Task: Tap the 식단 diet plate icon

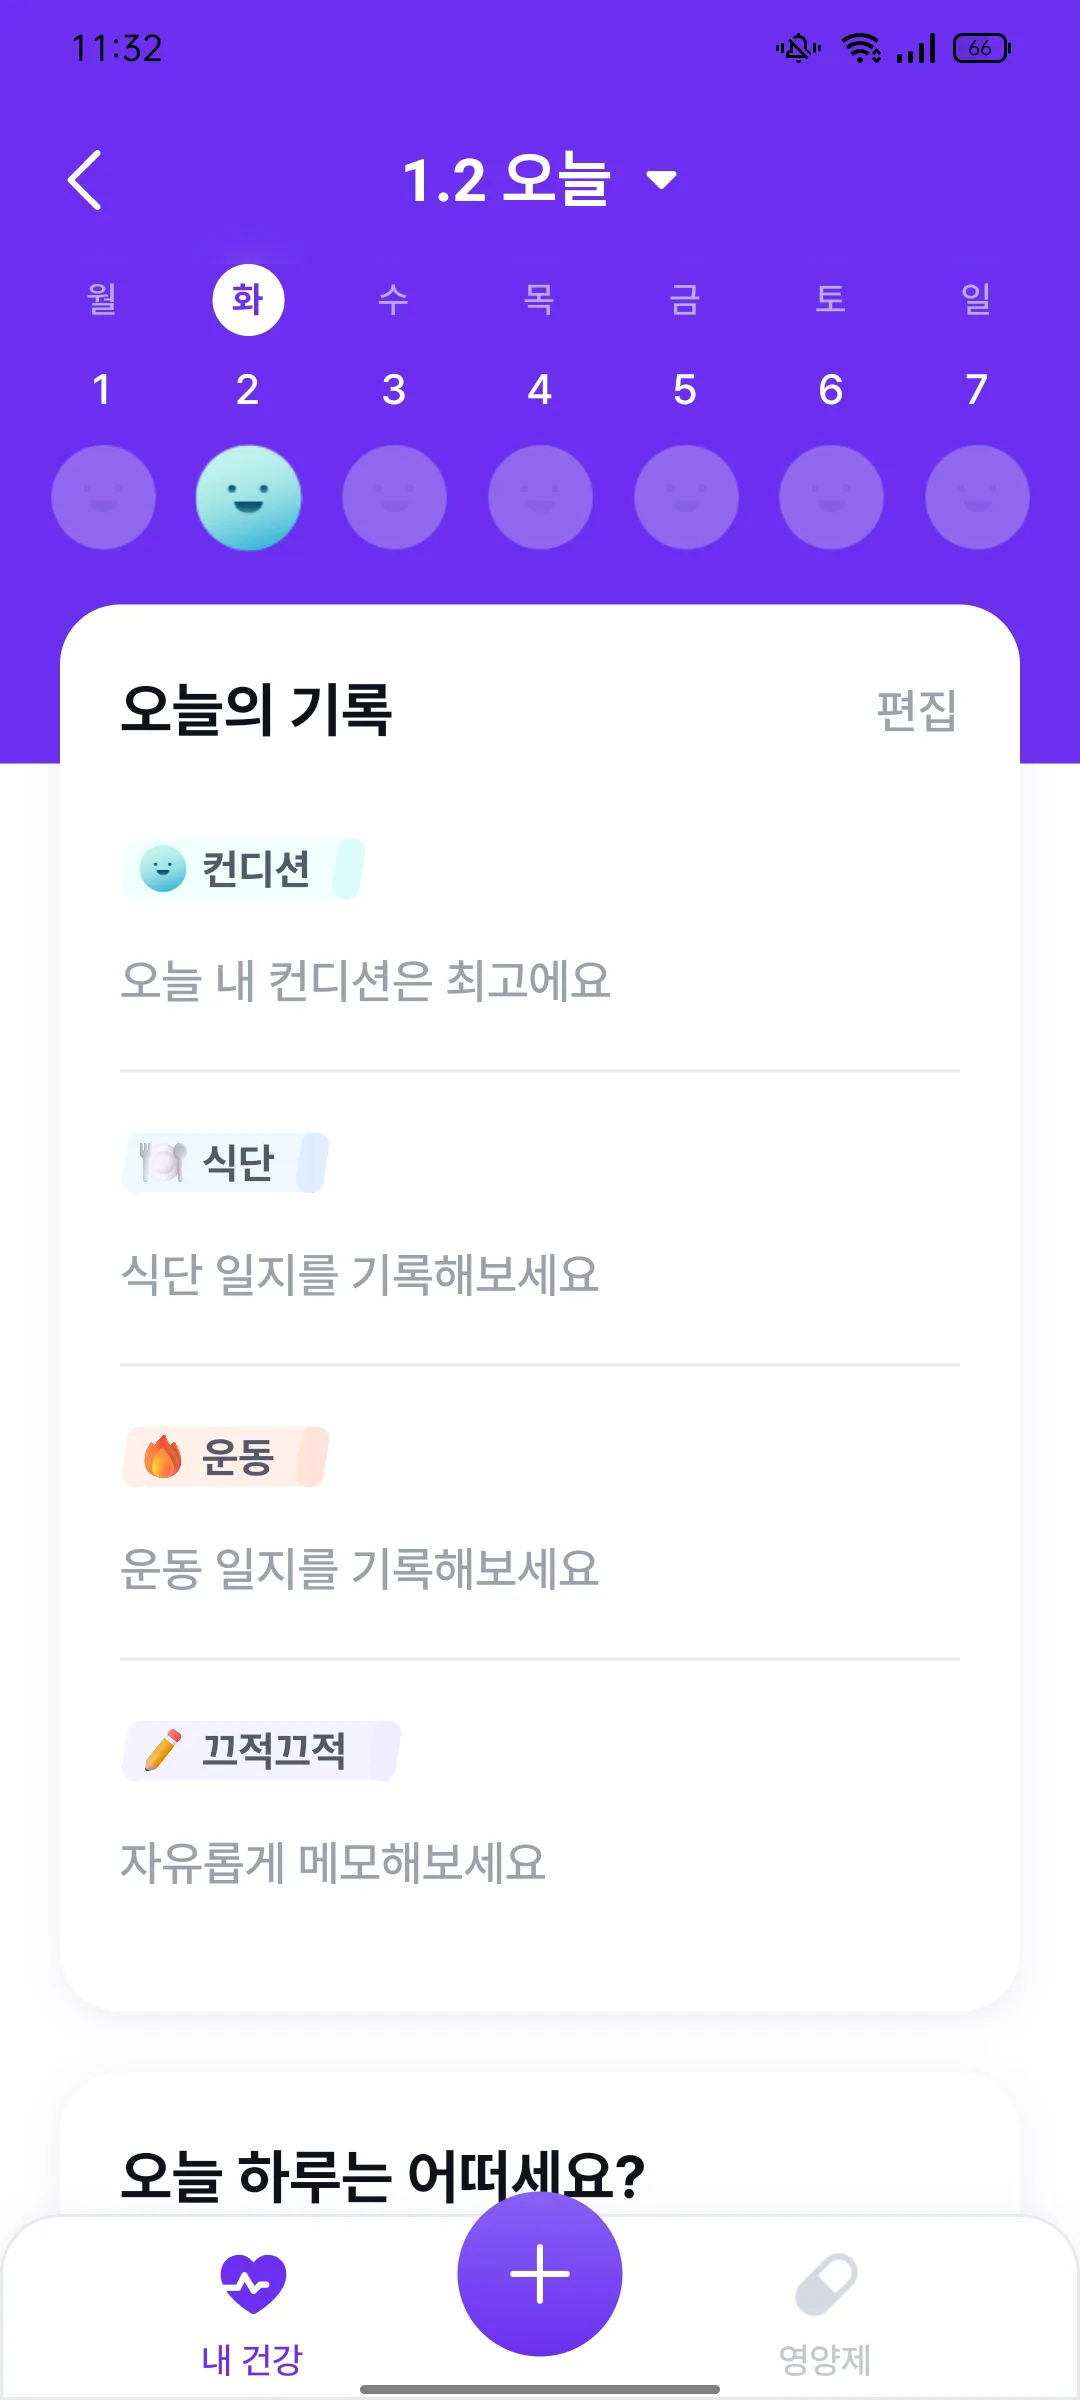Action: [x=163, y=1162]
